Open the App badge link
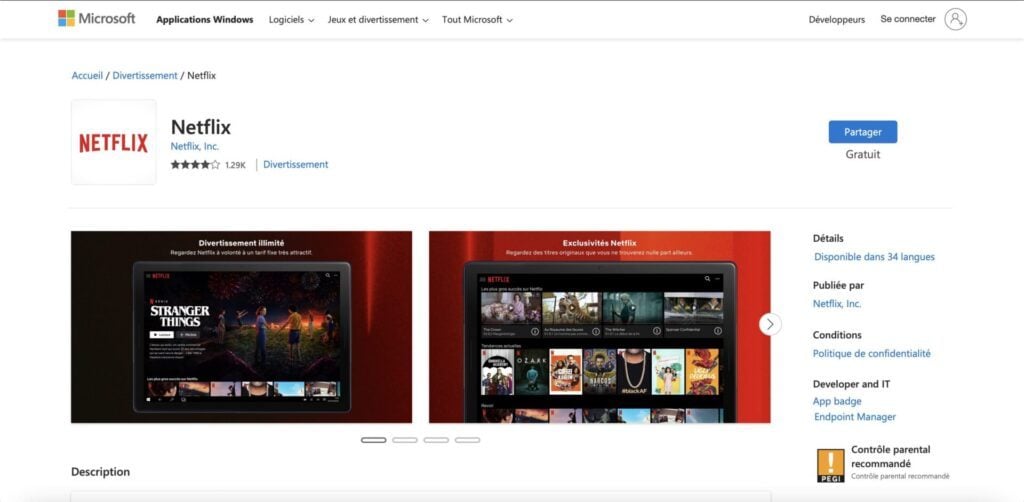Image resolution: width=1024 pixels, height=502 pixels. 837,401
